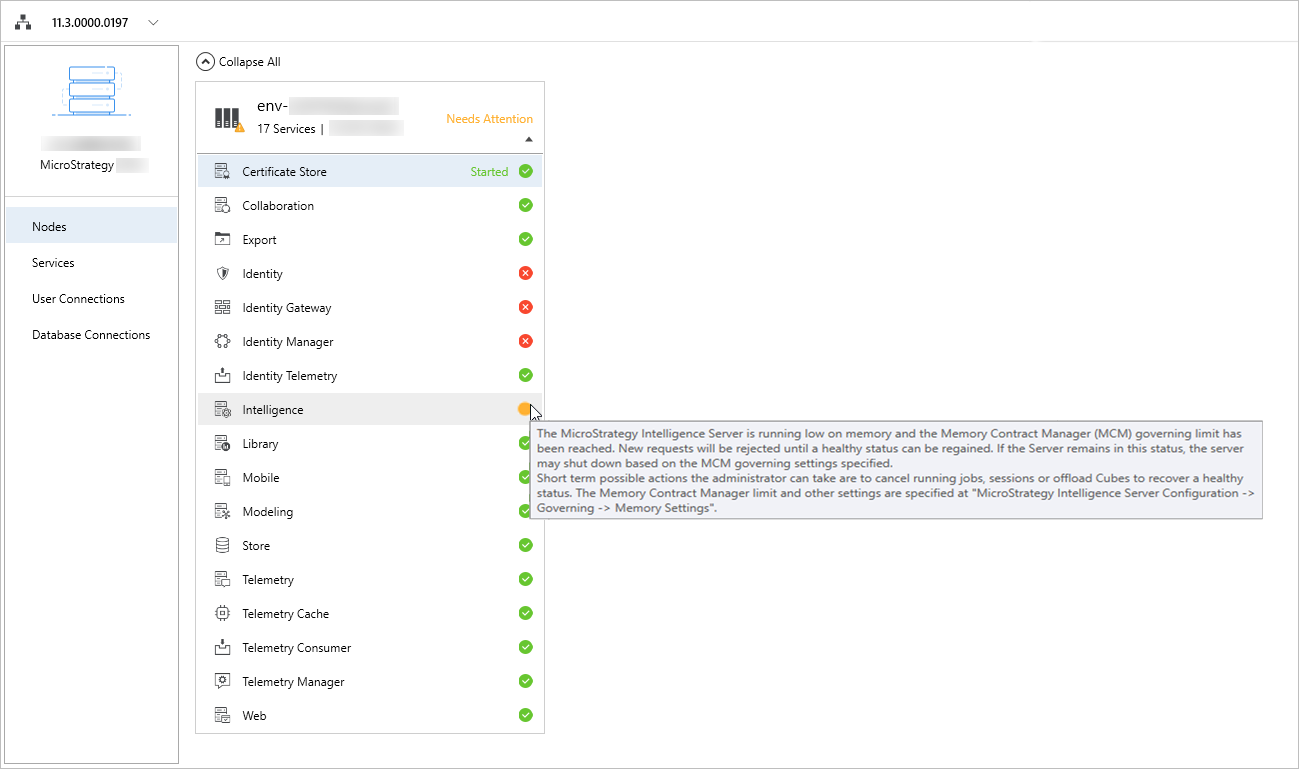Click the Certificate Store service icon
Viewport: 1299px width, 769px height.
[223, 172]
